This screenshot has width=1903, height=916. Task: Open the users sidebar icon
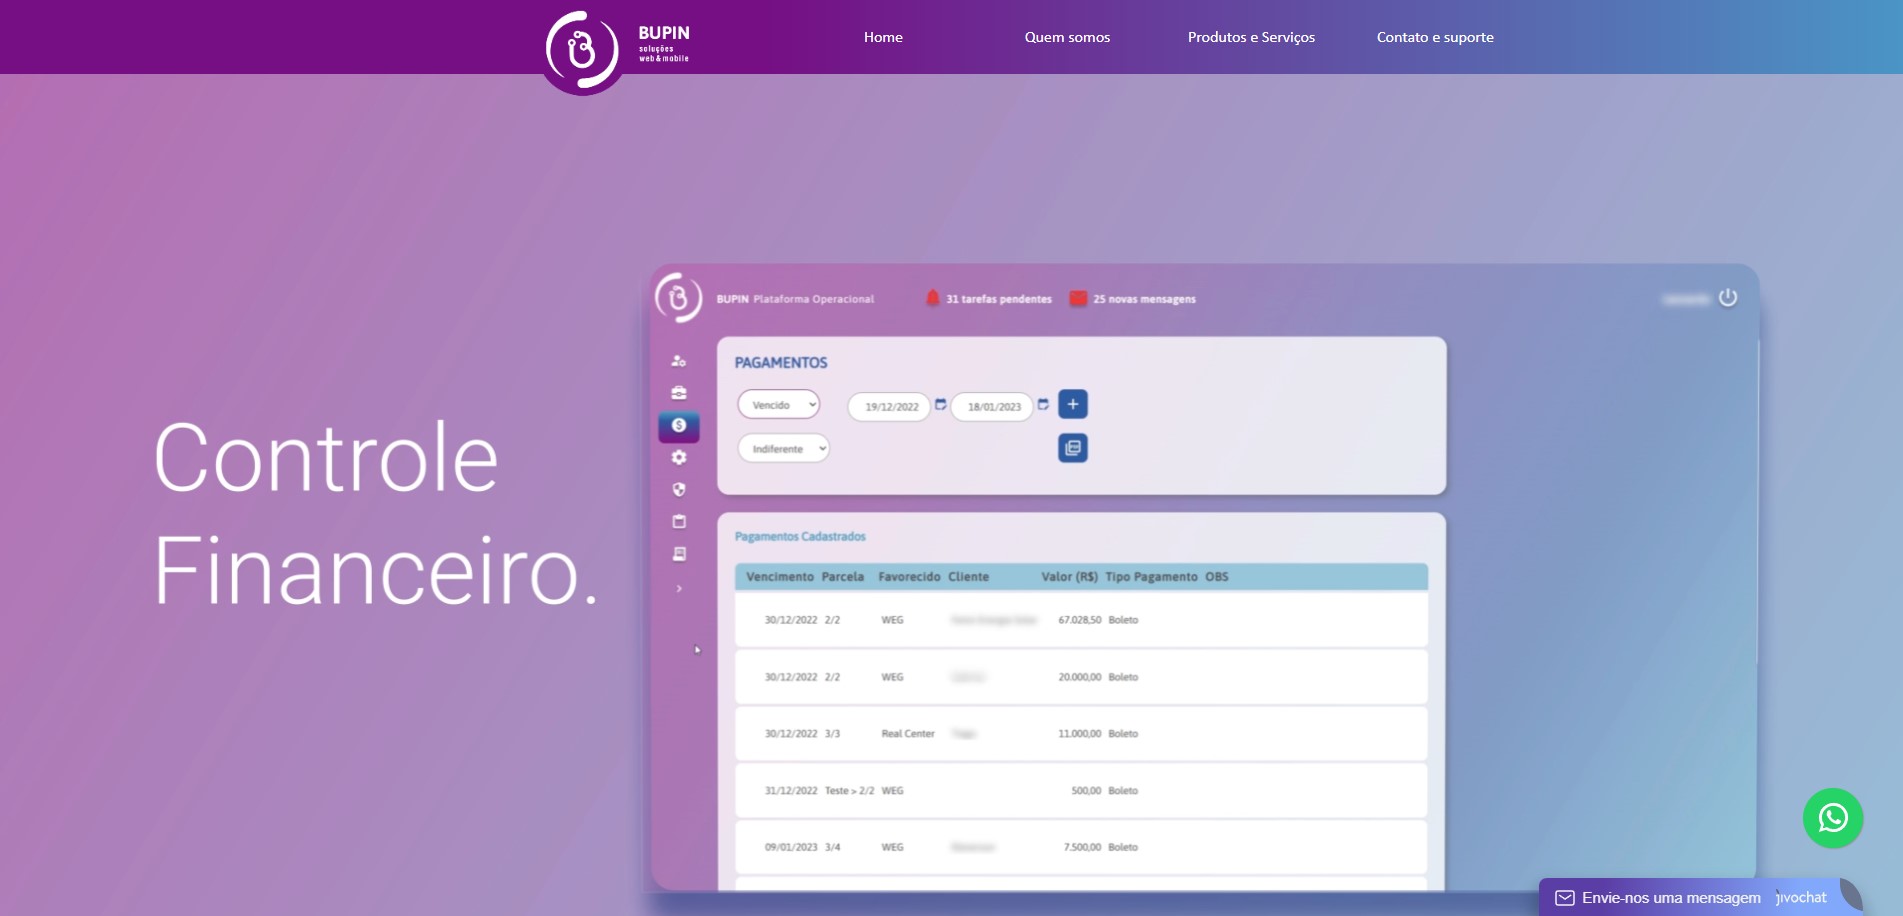click(x=679, y=361)
